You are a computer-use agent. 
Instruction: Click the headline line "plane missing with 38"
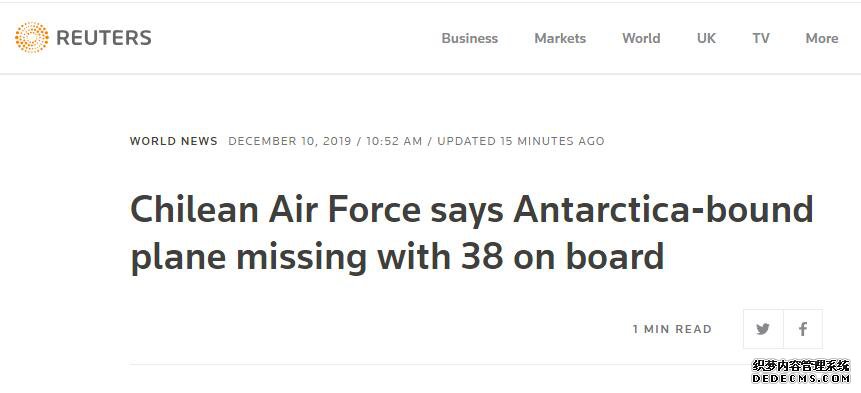pos(317,257)
